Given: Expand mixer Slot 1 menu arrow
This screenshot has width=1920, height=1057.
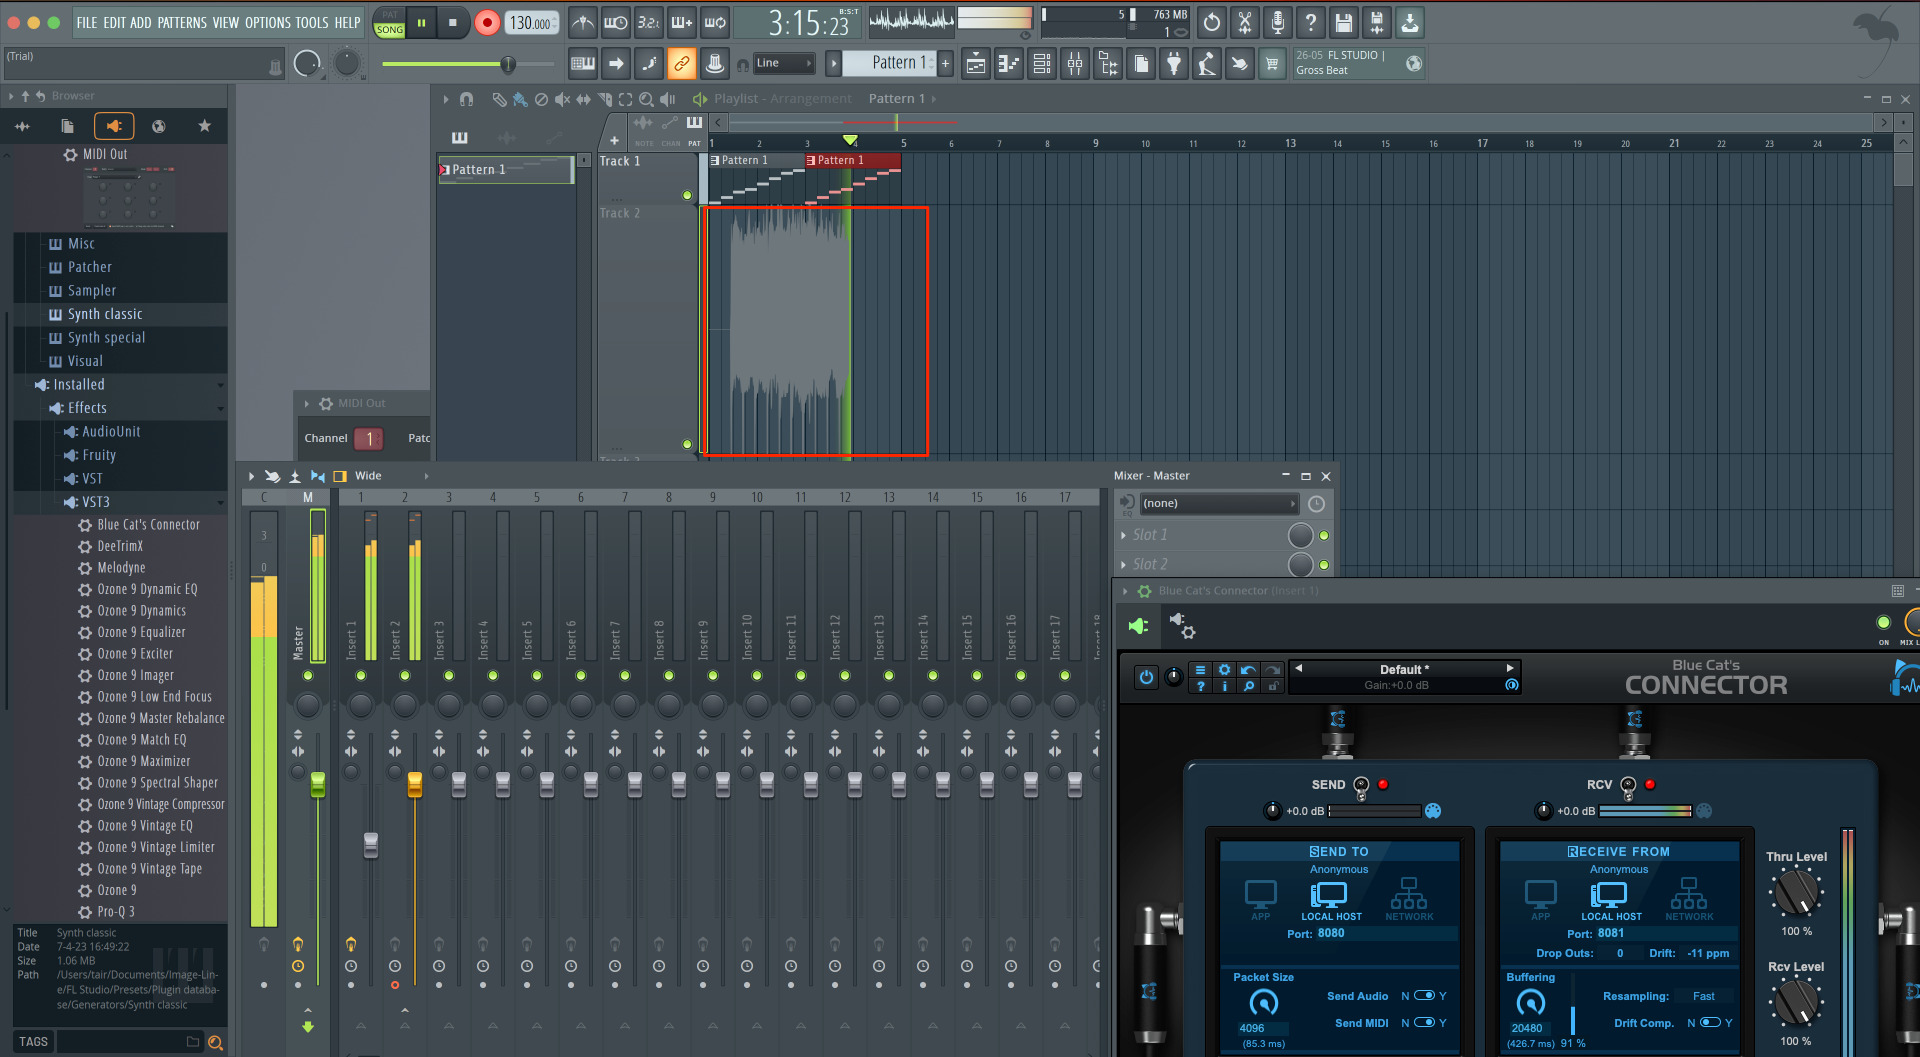Looking at the screenshot, I should pos(1124,536).
